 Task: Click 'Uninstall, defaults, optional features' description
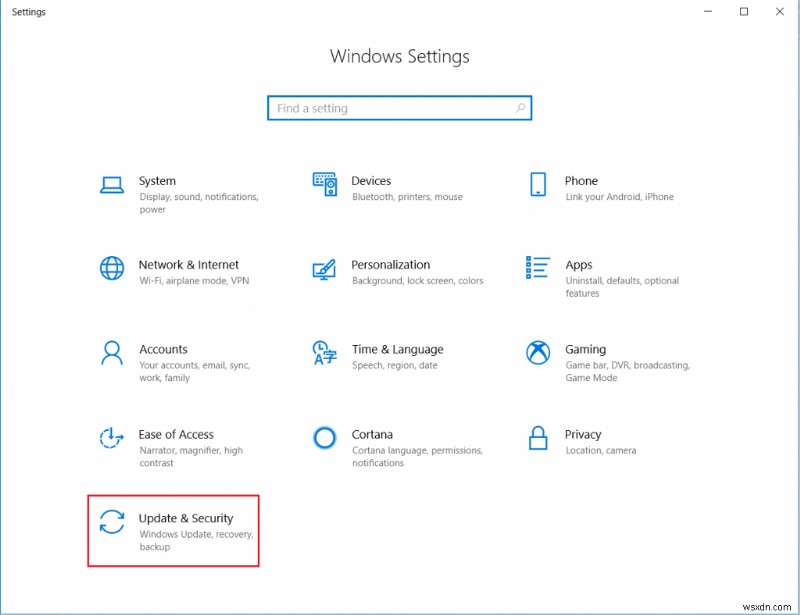pos(622,287)
